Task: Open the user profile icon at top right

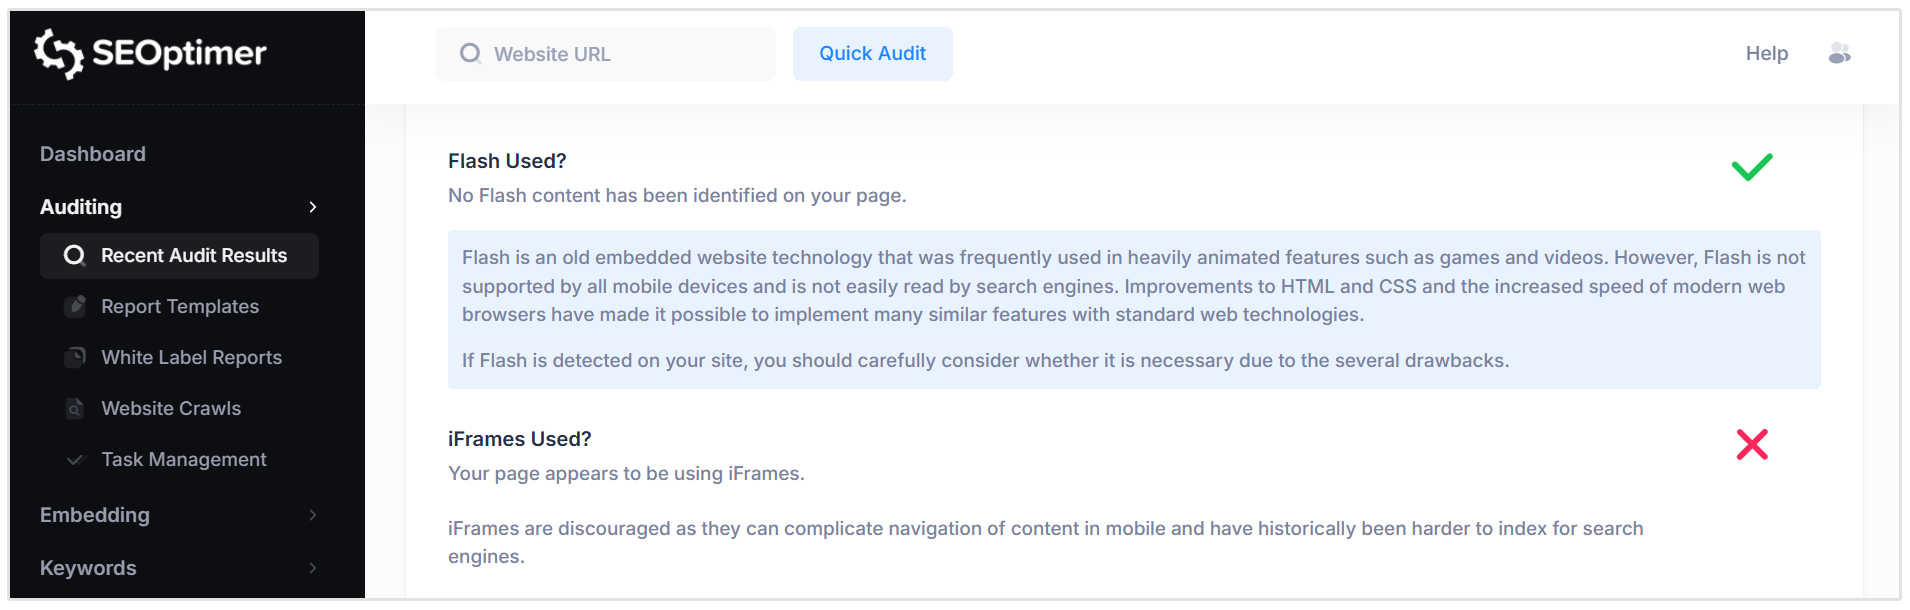Action: (x=1840, y=53)
